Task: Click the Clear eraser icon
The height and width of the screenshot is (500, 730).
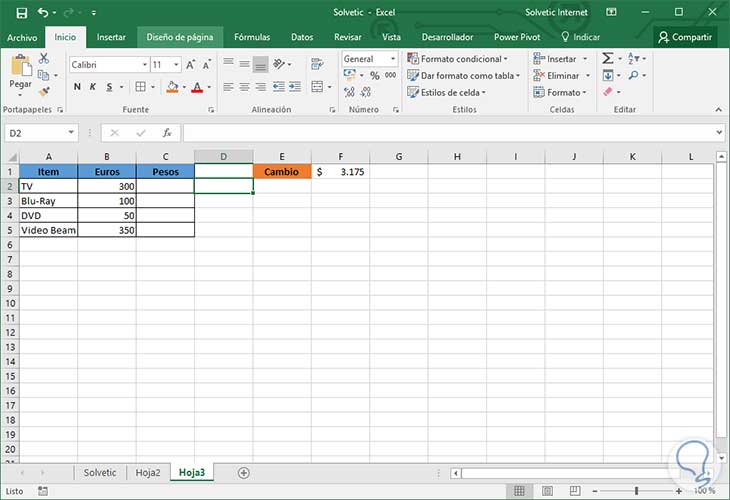Action: (x=608, y=92)
